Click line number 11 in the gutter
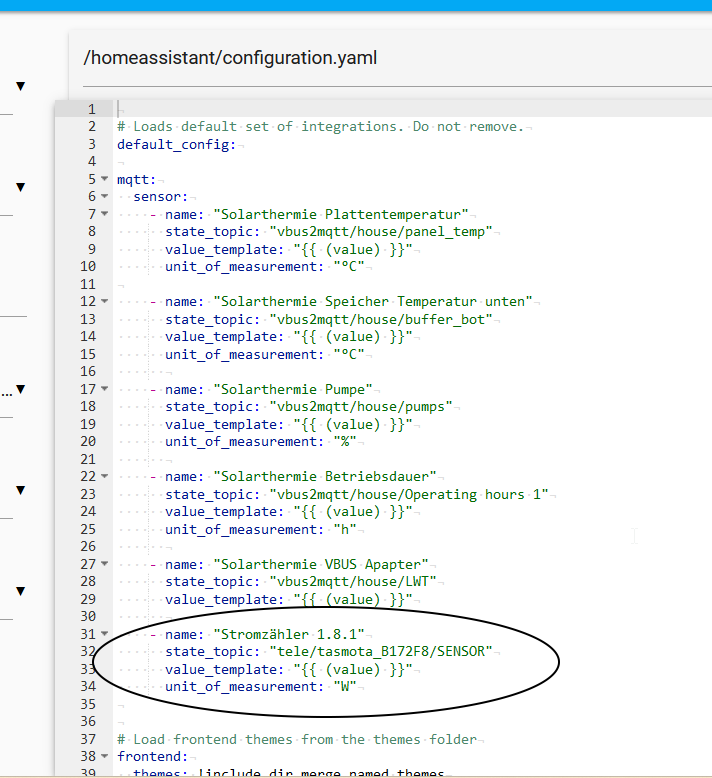712x778 pixels. tap(88, 284)
